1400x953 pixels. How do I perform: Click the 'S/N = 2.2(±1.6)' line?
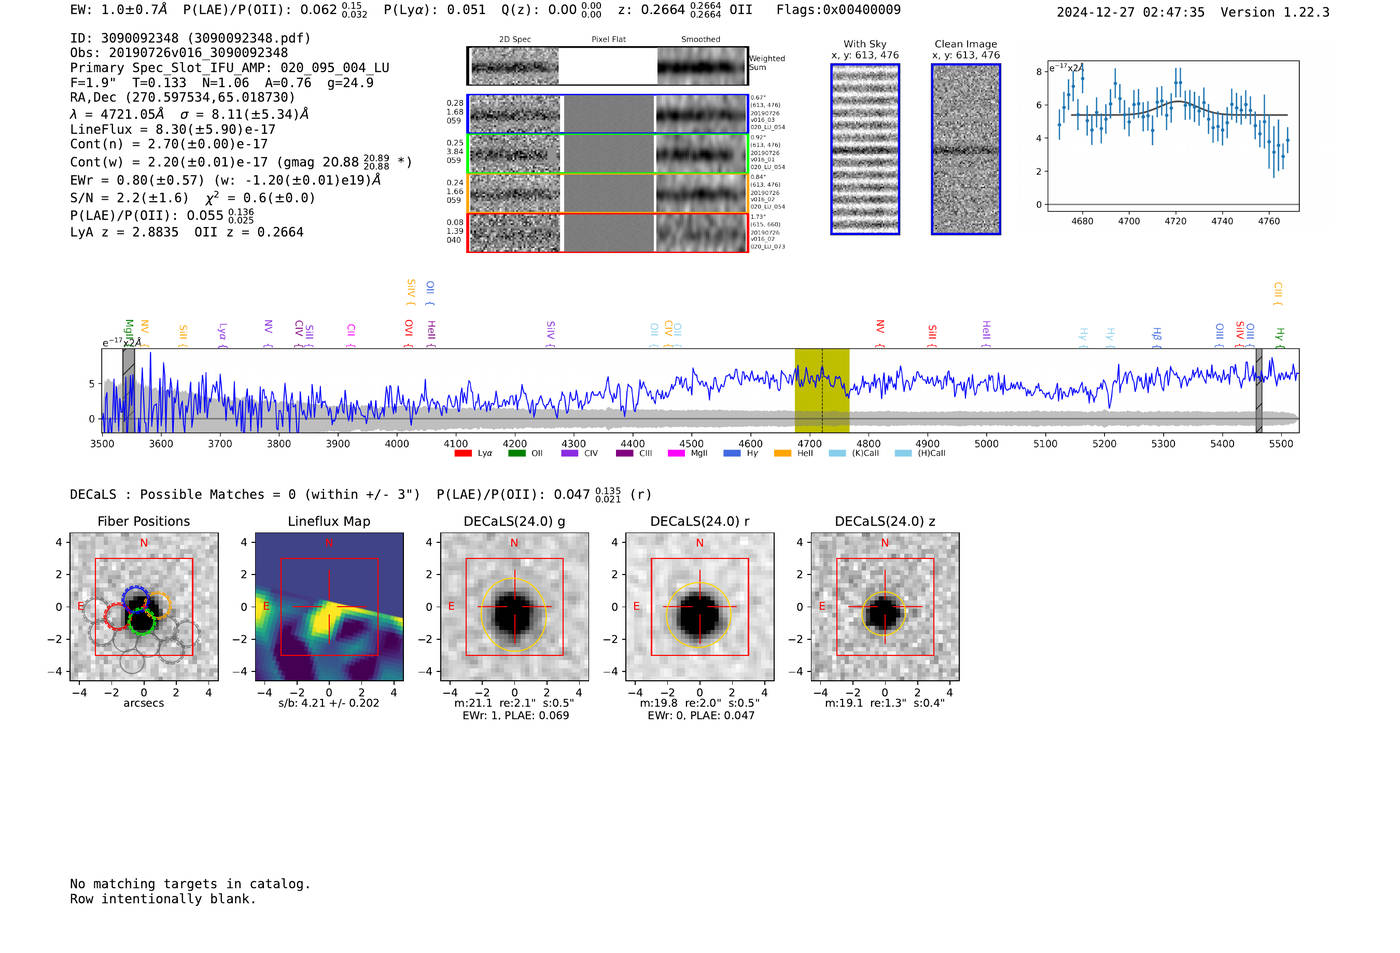point(129,198)
